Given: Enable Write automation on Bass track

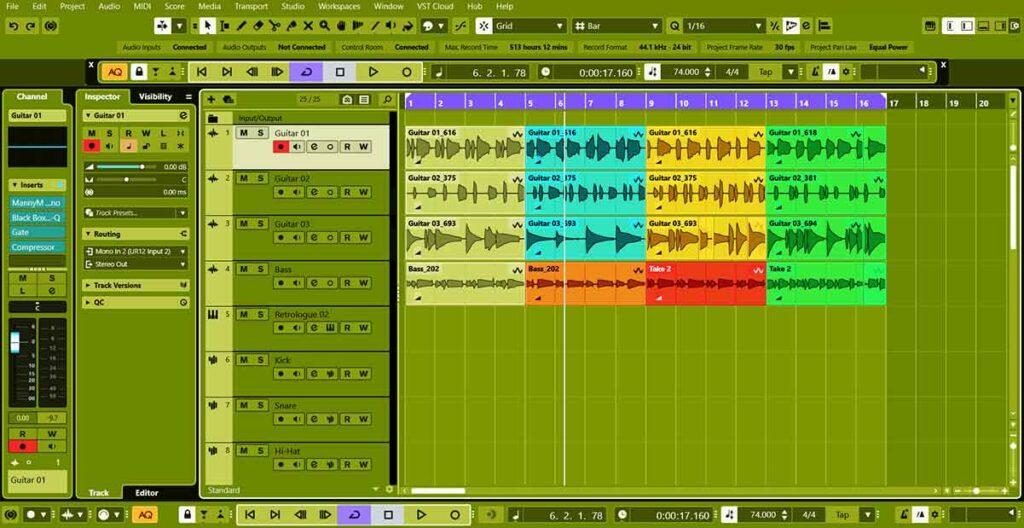Looking at the screenshot, I should click(x=364, y=283).
